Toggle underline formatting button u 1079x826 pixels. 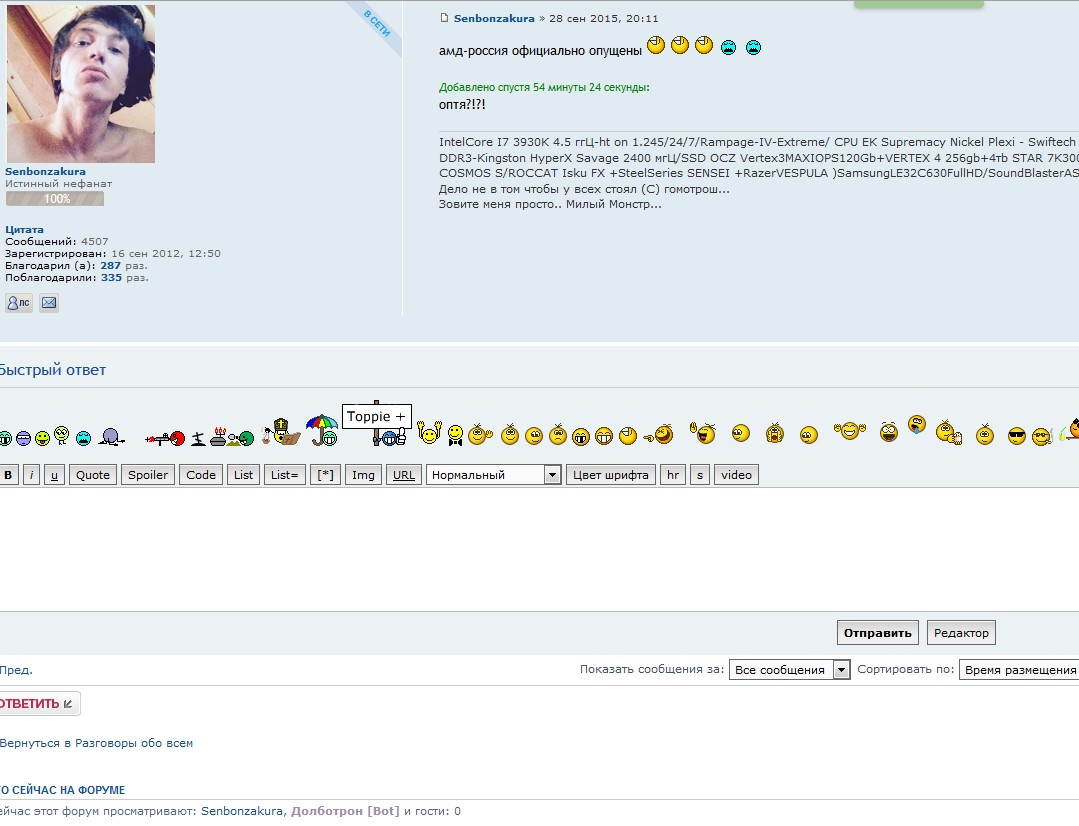coord(54,475)
